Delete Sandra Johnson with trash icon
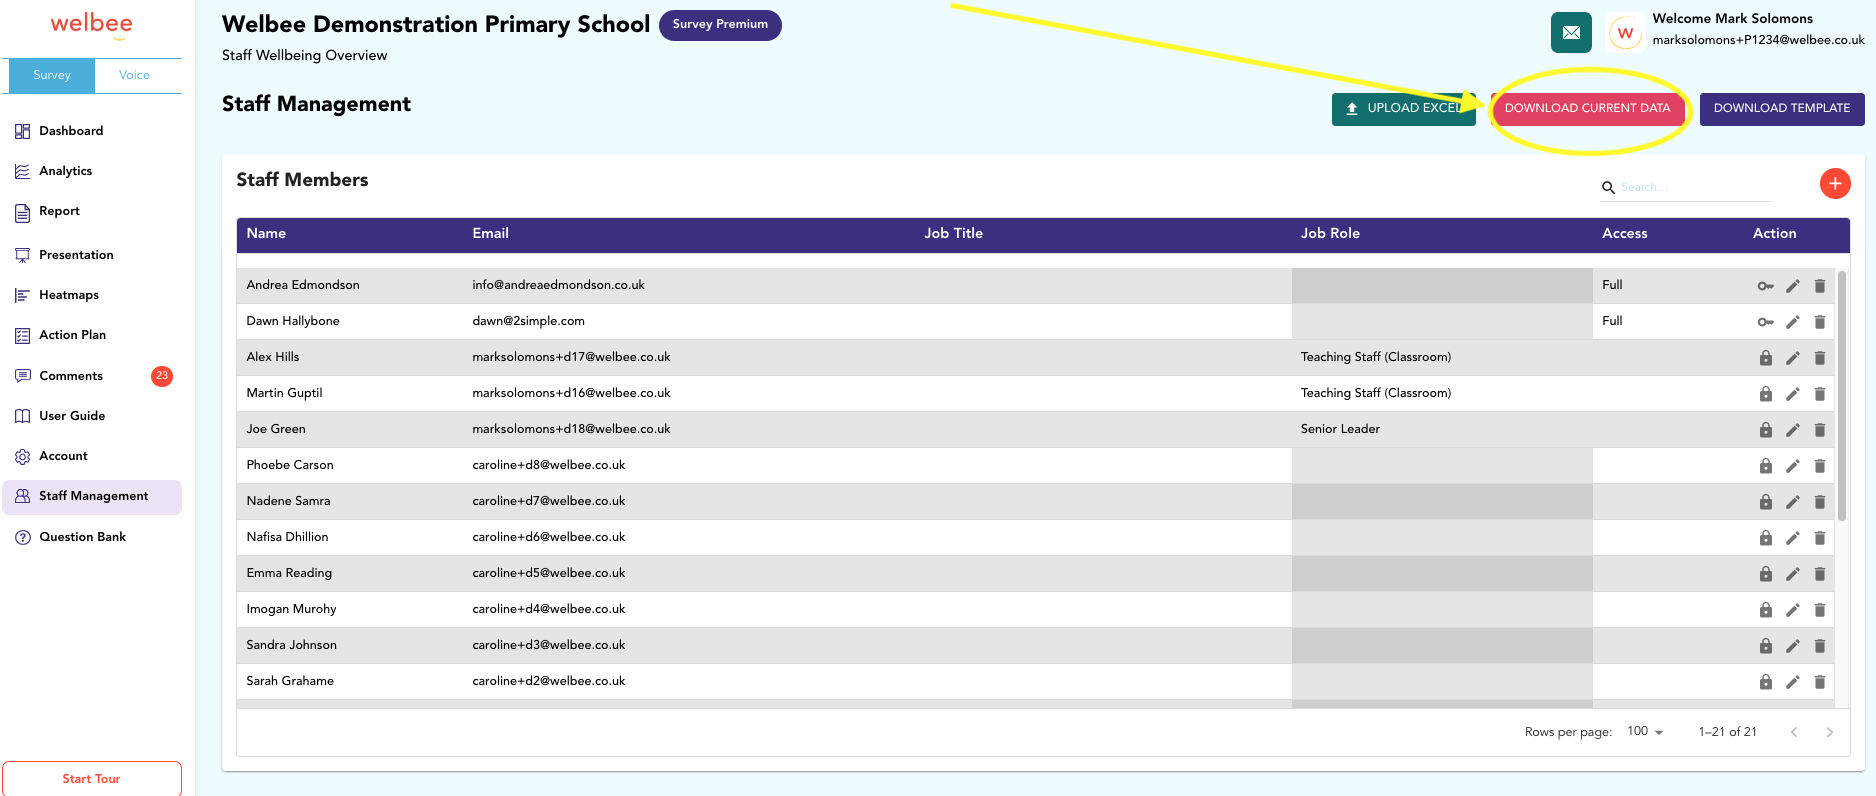 click(x=1820, y=646)
